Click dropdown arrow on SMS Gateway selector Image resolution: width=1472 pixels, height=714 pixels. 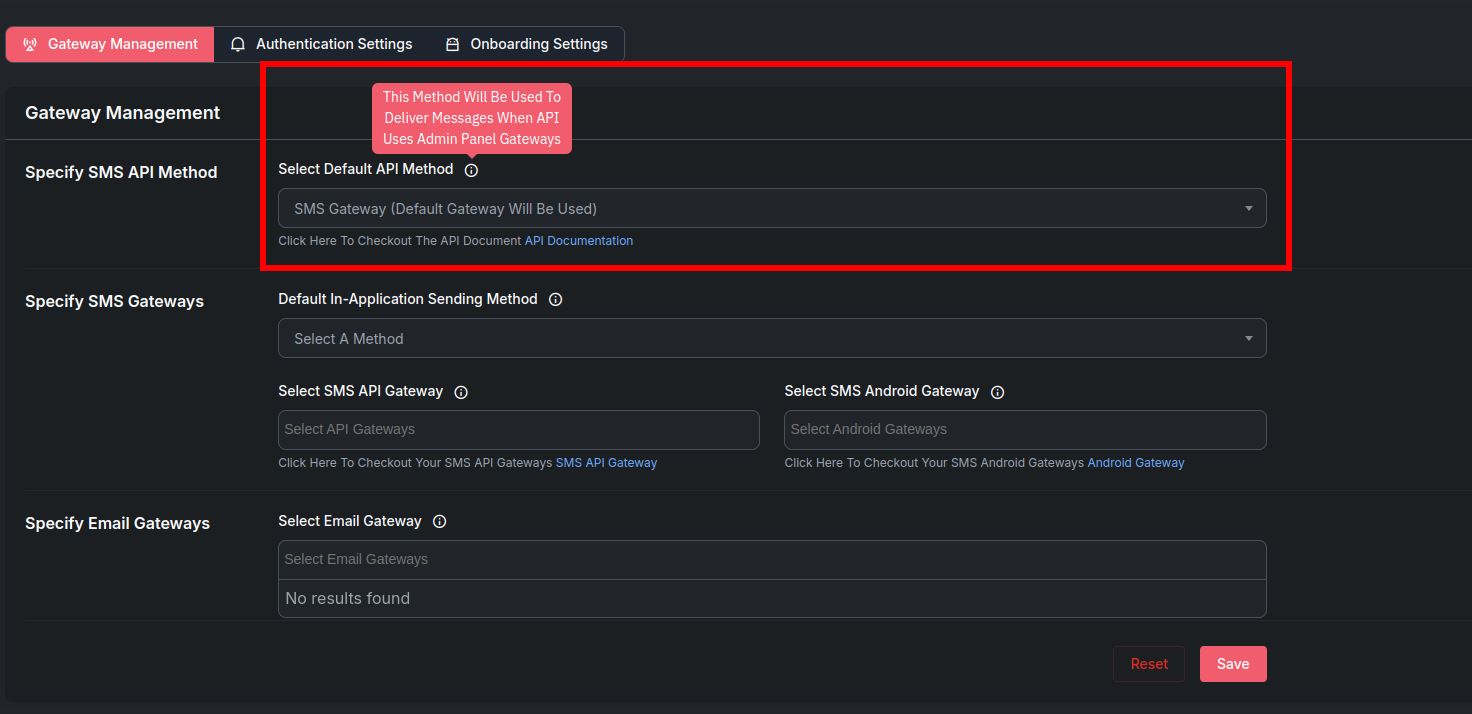click(1248, 209)
